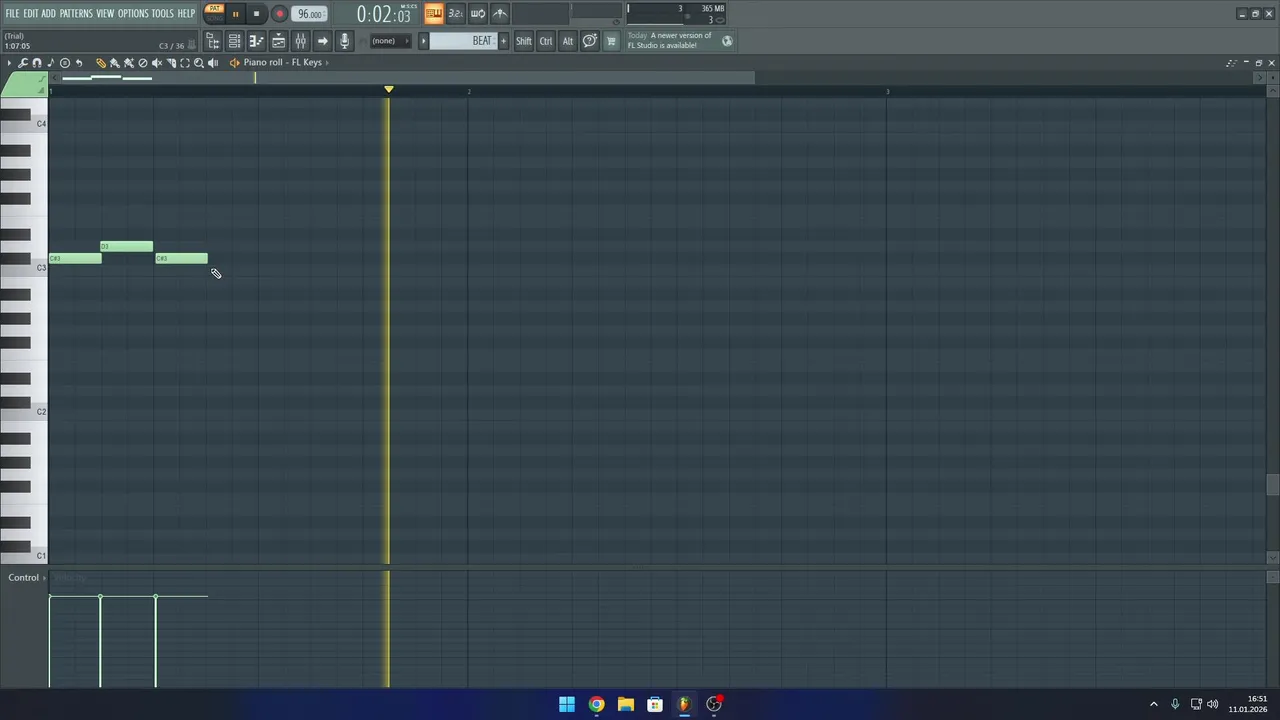Open the BEAT pattern name field
The image size is (1280, 720).
(x=463, y=41)
